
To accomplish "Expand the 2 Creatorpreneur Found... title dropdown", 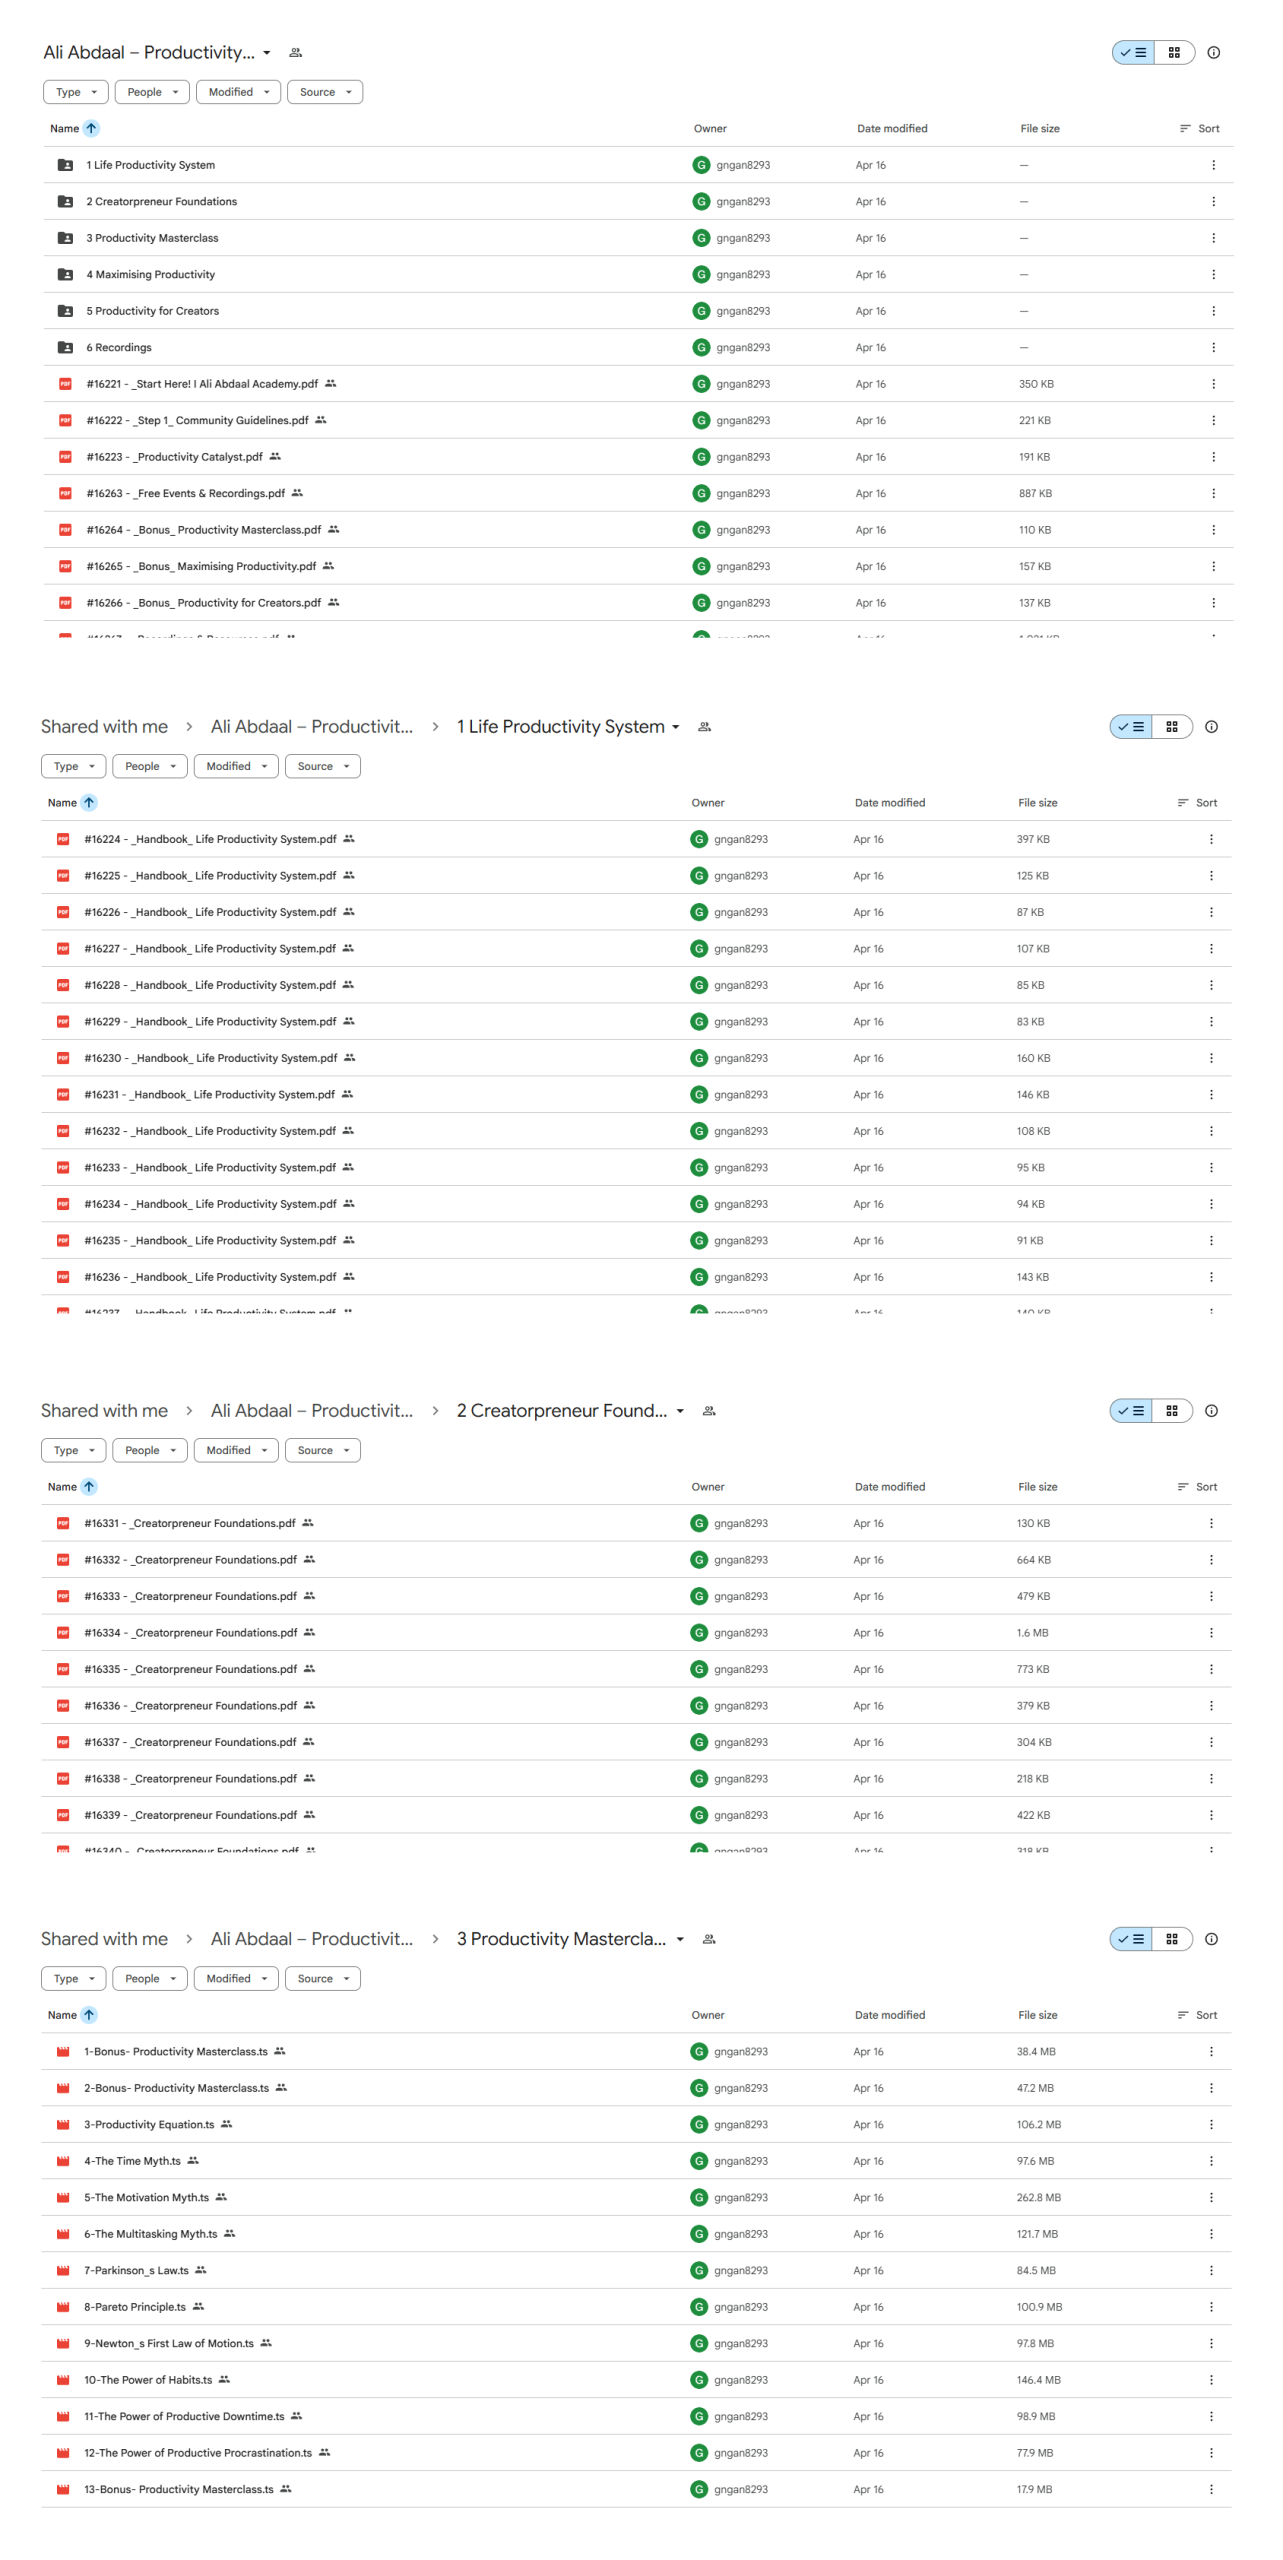I will pos(680,1409).
